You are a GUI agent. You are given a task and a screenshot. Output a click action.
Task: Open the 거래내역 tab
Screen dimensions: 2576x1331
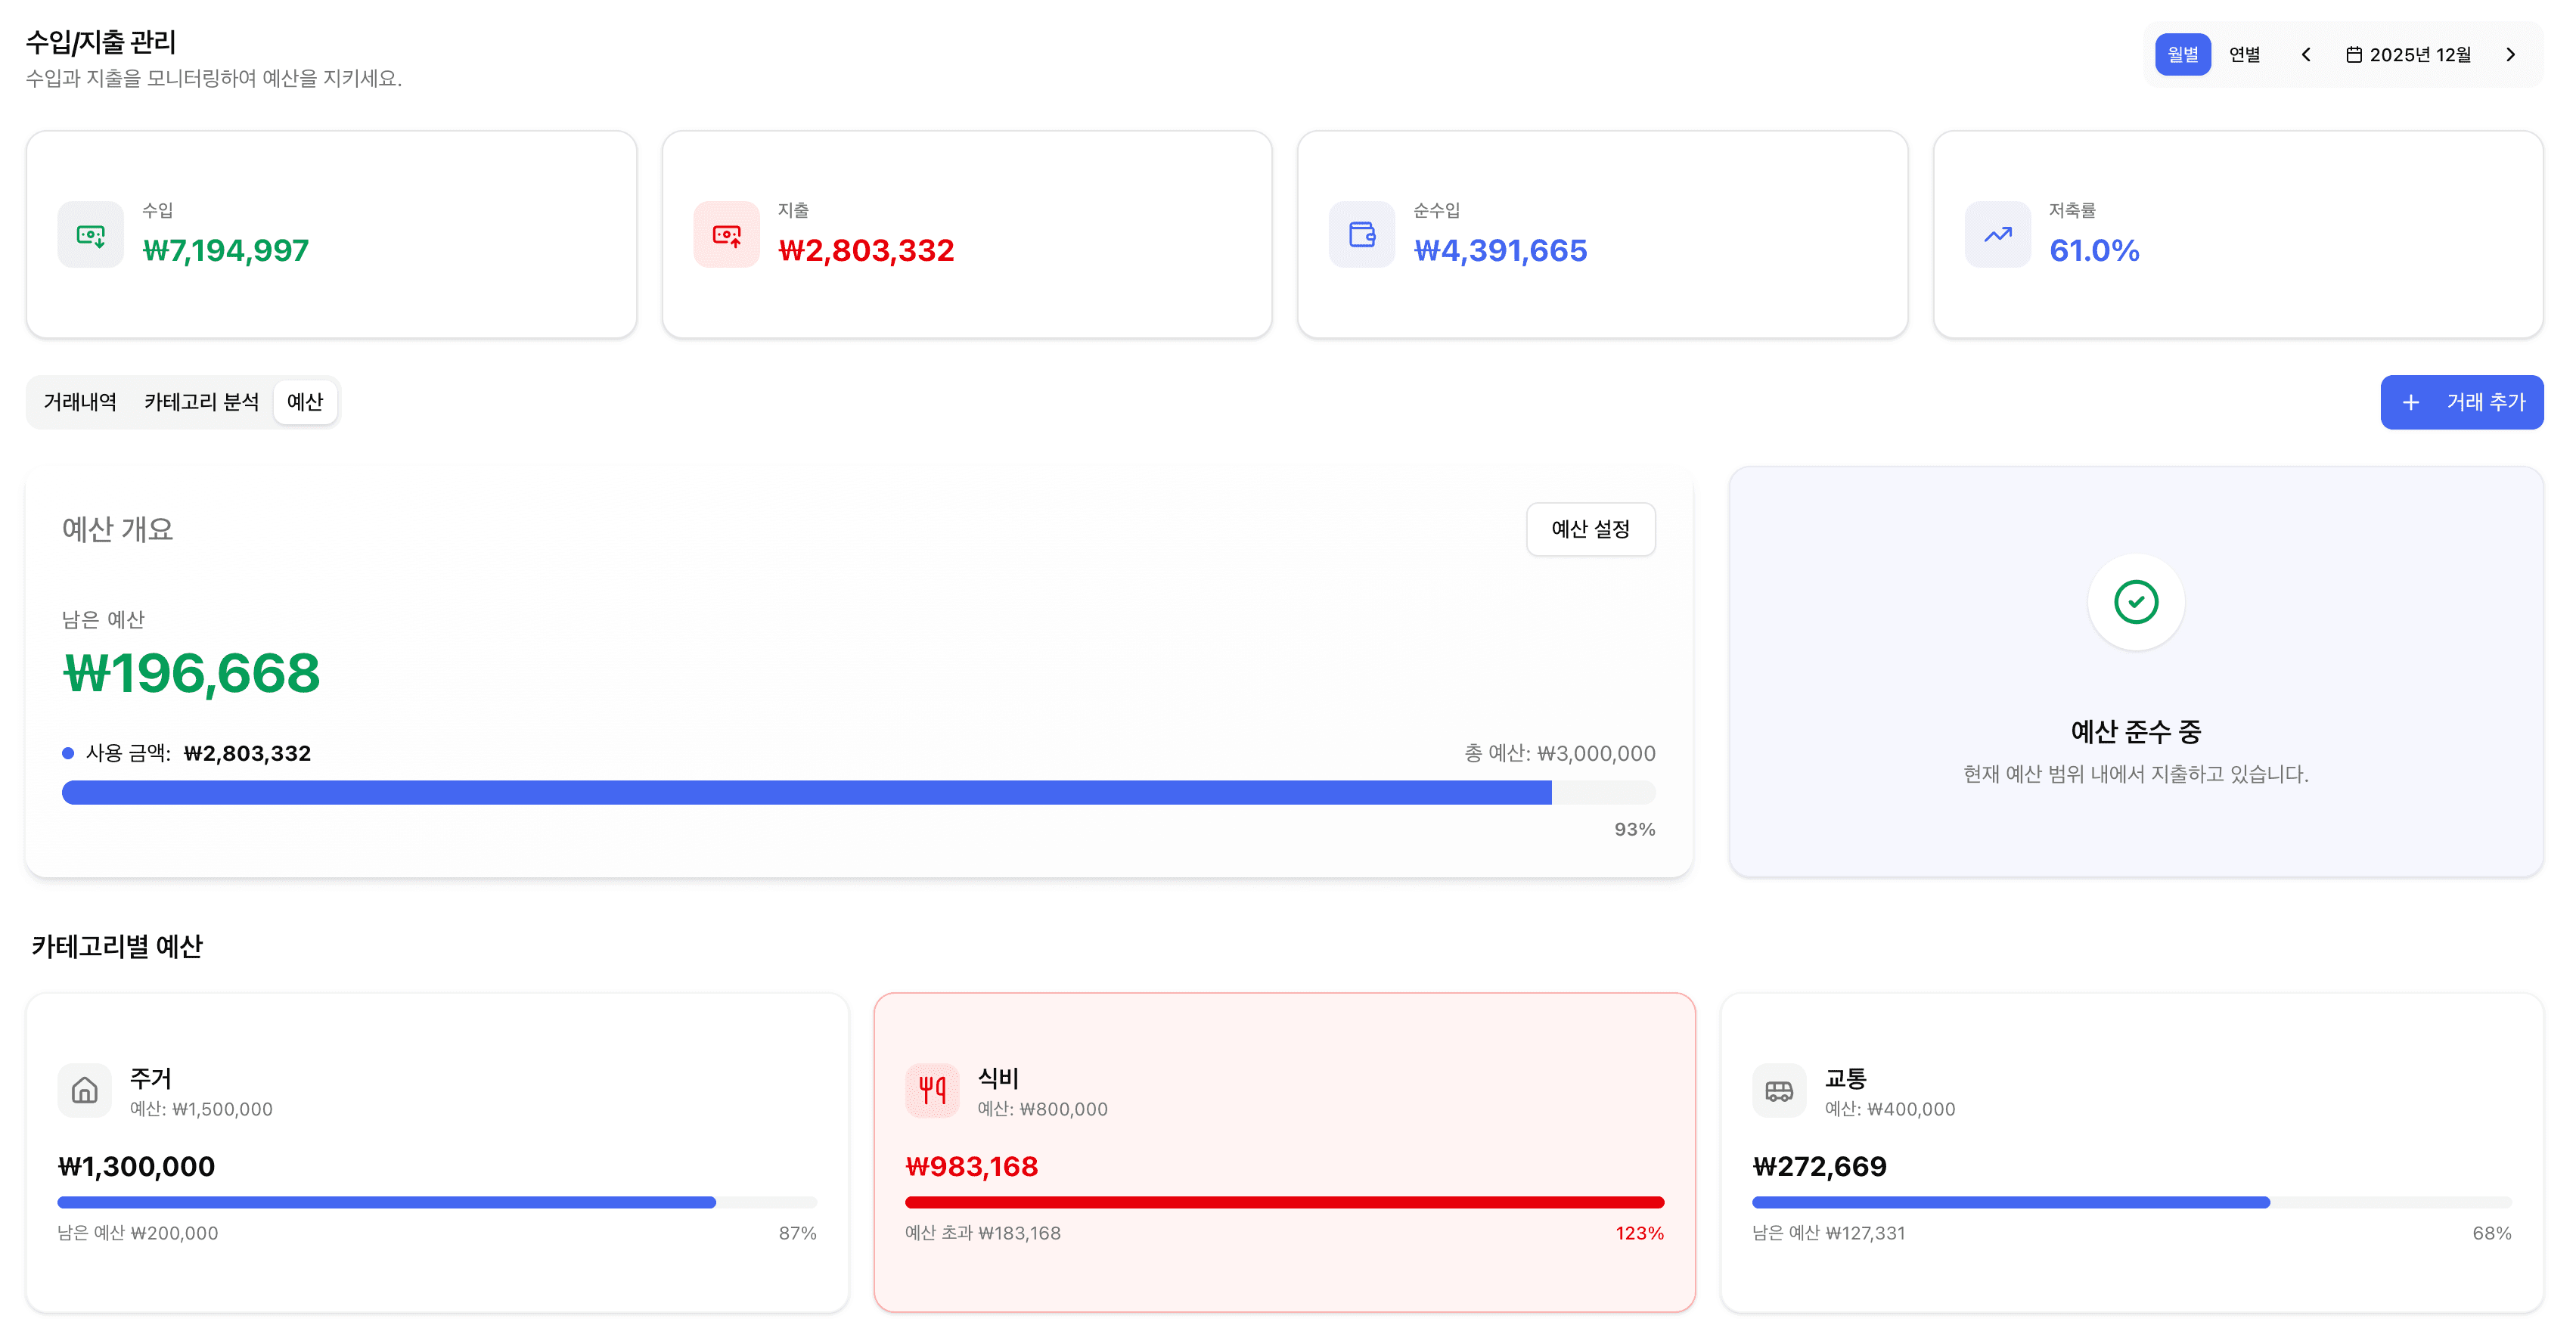[80, 402]
